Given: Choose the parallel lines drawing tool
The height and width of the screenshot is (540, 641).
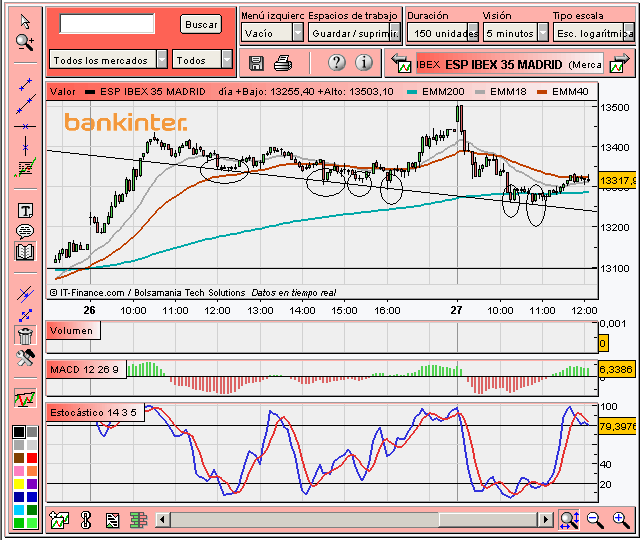Looking at the screenshot, I should coord(25,294).
